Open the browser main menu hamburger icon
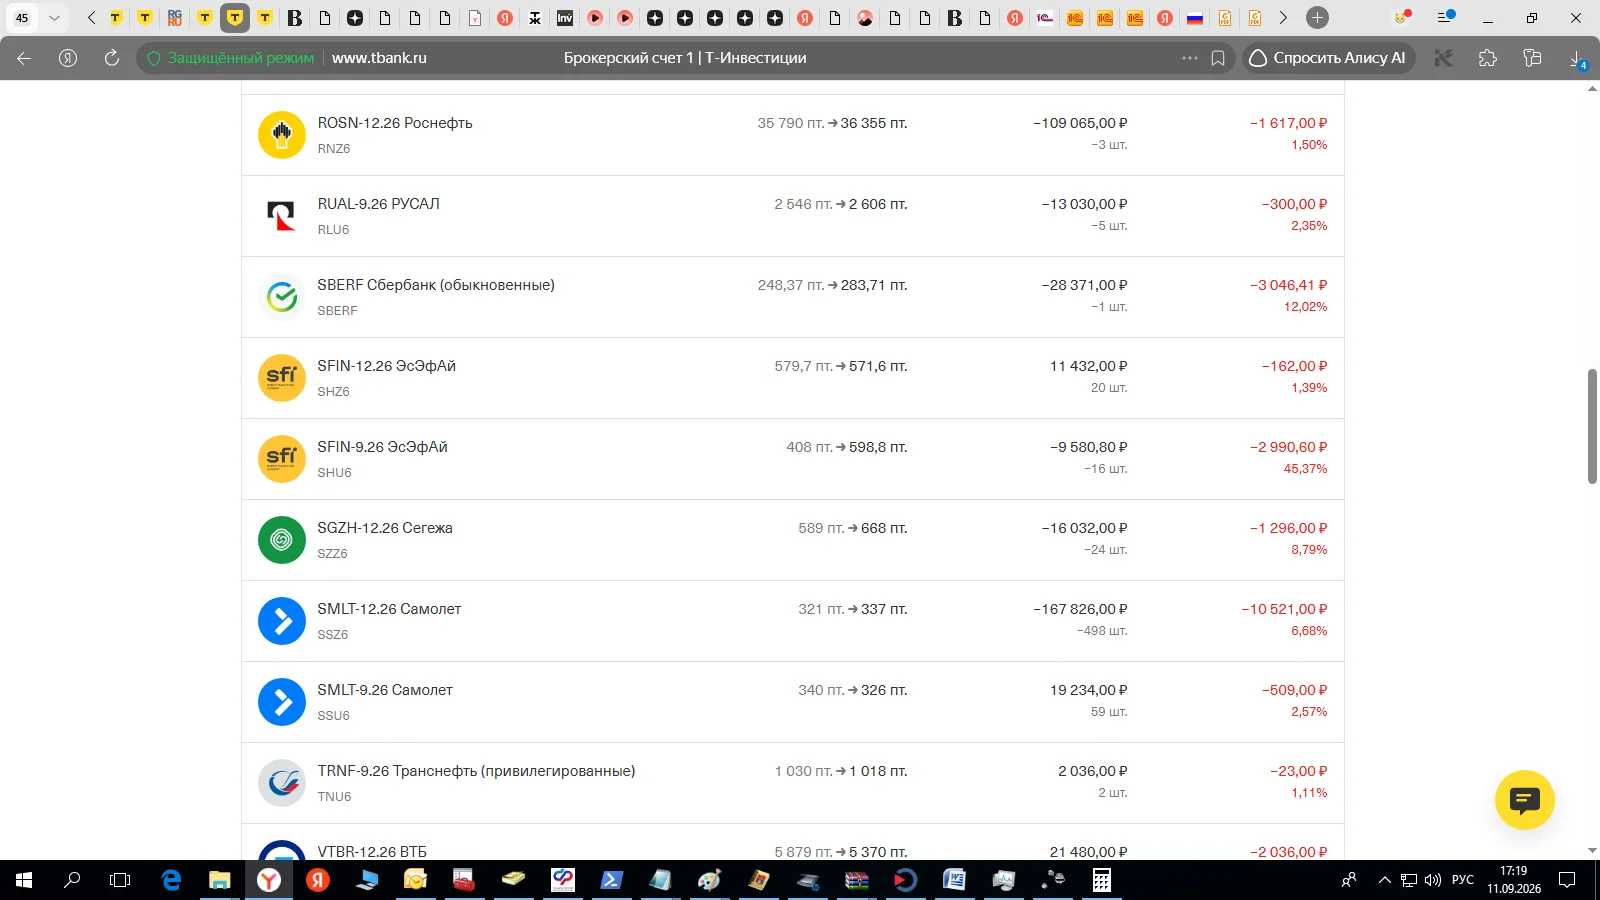1600x900 pixels. click(x=1445, y=17)
